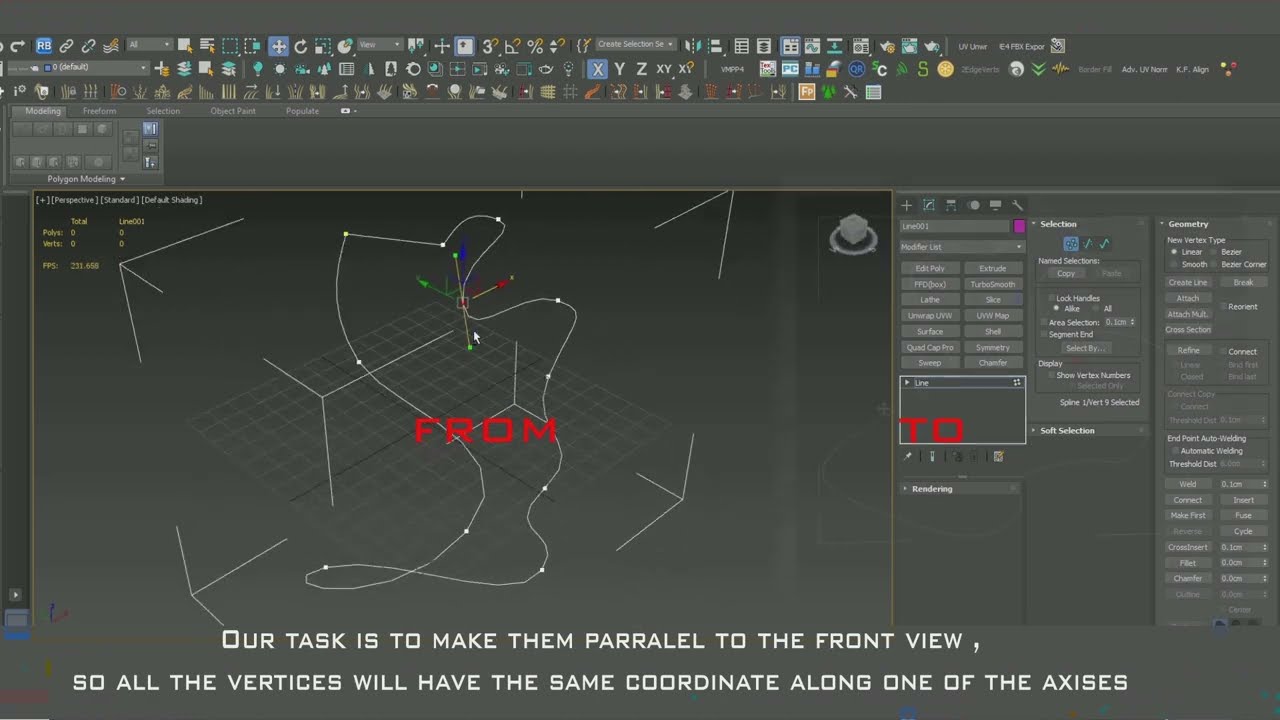Restrict to Y axis constraint button

click(x=619, y=69)
